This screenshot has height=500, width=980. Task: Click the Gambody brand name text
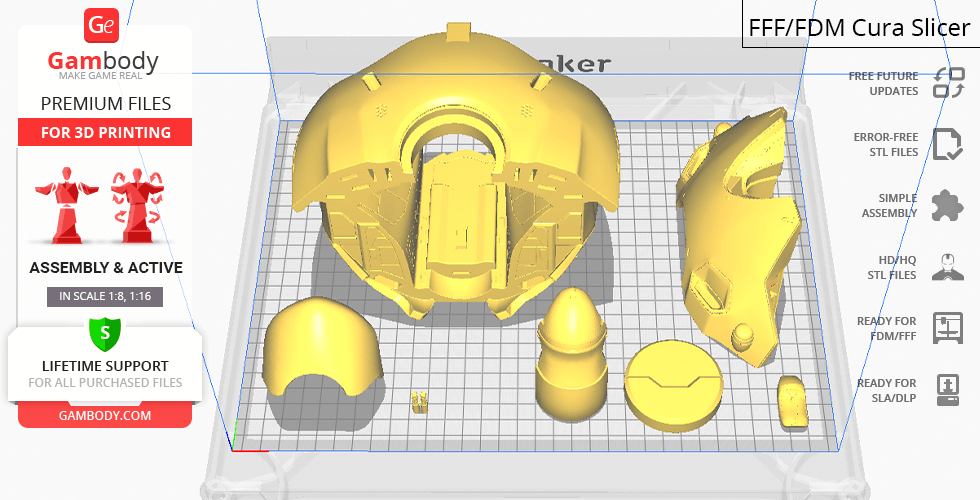pos(103,61)
